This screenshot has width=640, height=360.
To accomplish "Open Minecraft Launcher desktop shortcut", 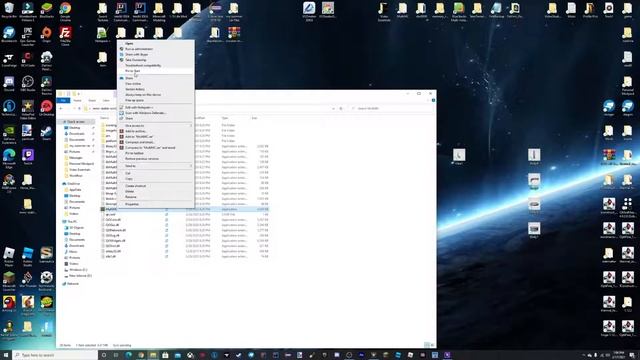I will click(x=9, y=281).
